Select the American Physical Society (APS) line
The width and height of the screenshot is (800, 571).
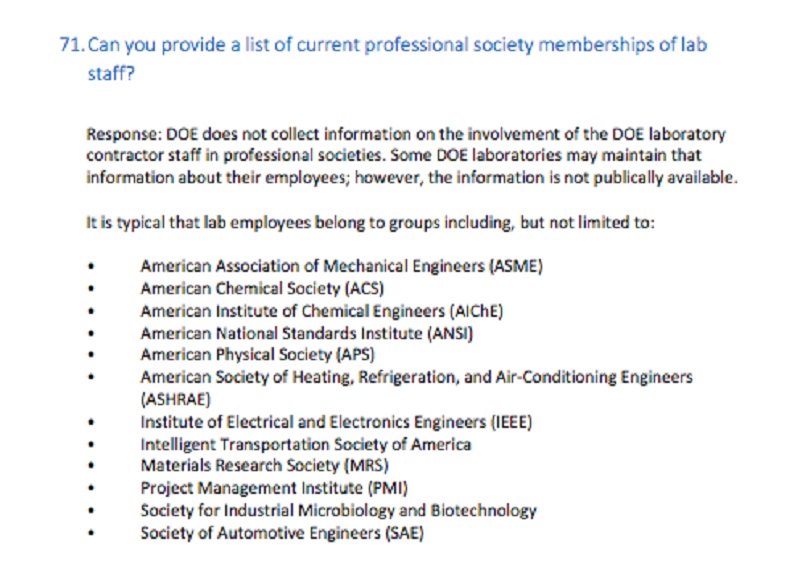pos(258,354)
